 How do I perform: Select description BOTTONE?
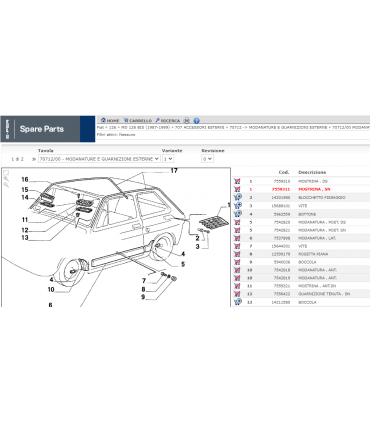click(307, 214)
